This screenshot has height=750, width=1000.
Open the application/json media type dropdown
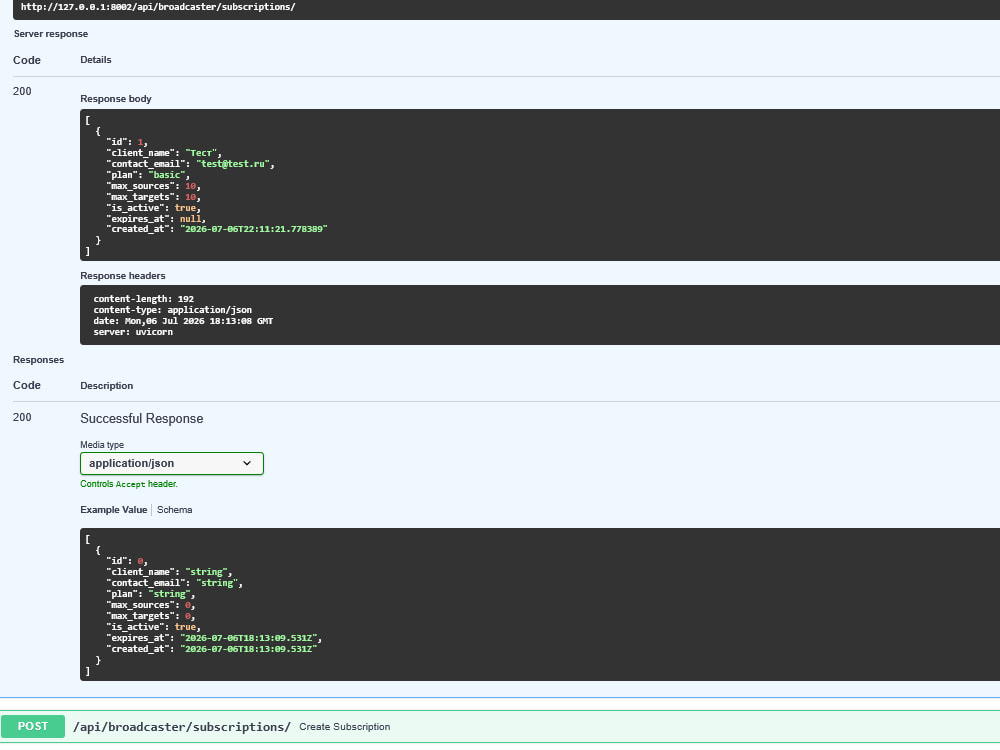(172, 464)
